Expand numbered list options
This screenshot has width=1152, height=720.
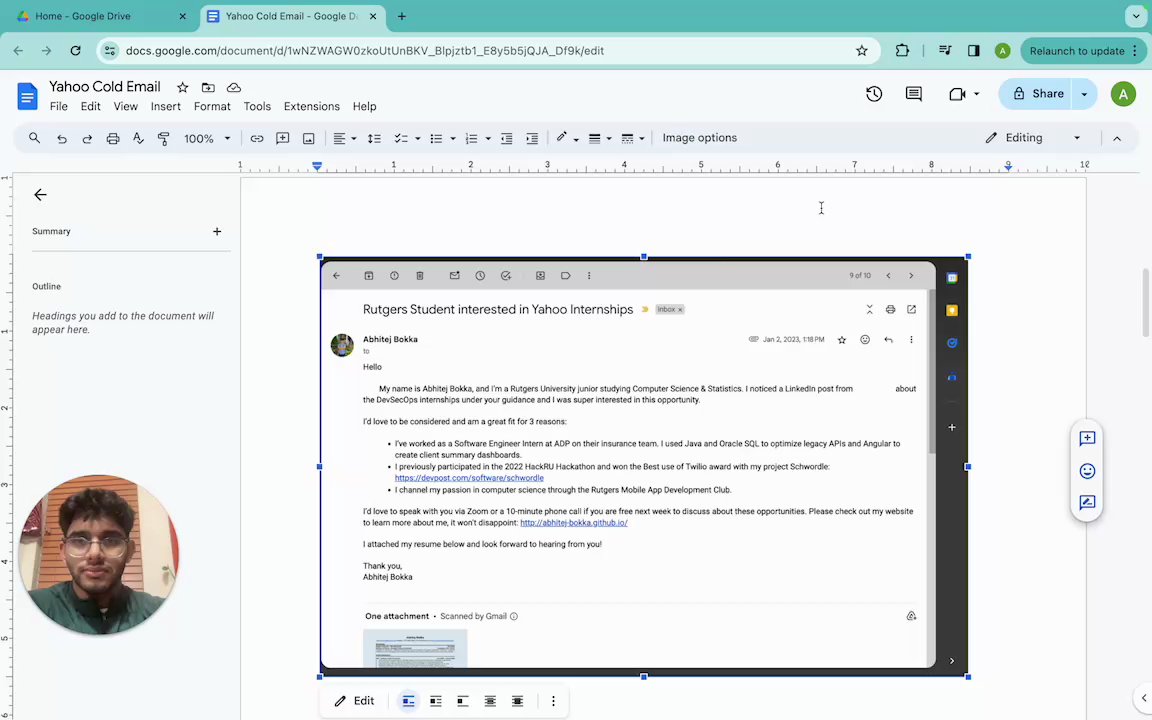click(488, 138)
